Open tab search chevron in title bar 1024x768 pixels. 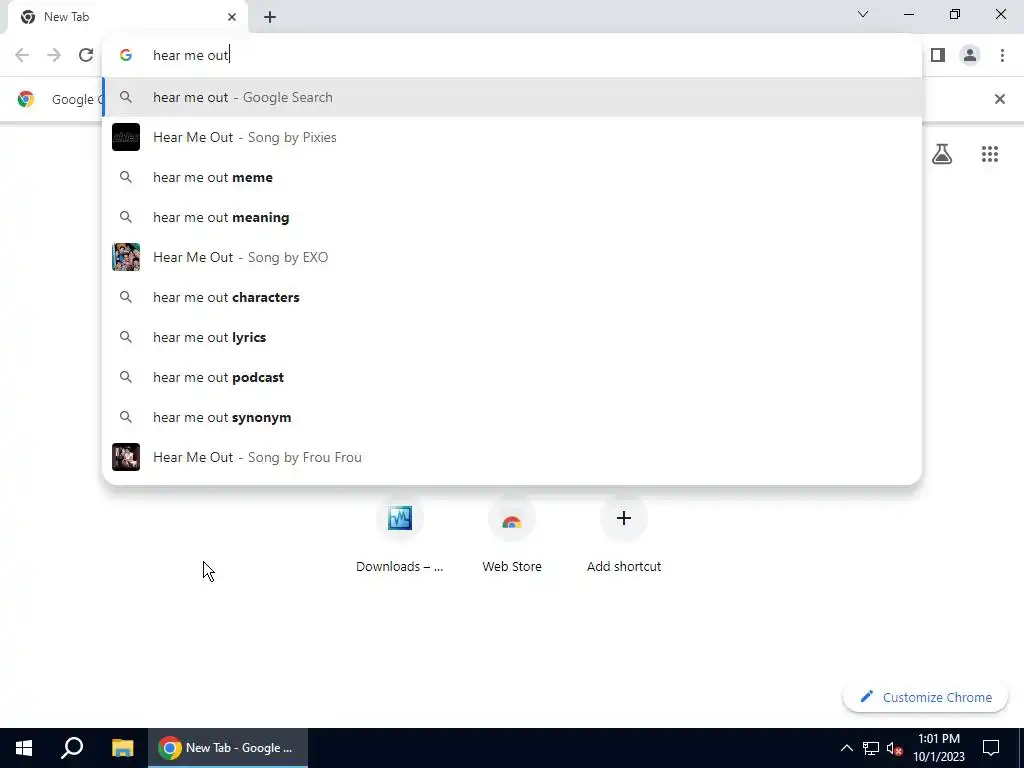[x=863, y=14]
